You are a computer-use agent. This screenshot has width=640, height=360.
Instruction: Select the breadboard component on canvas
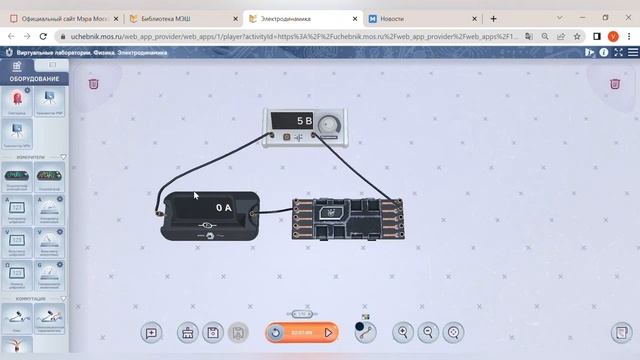tap(348, 219)
